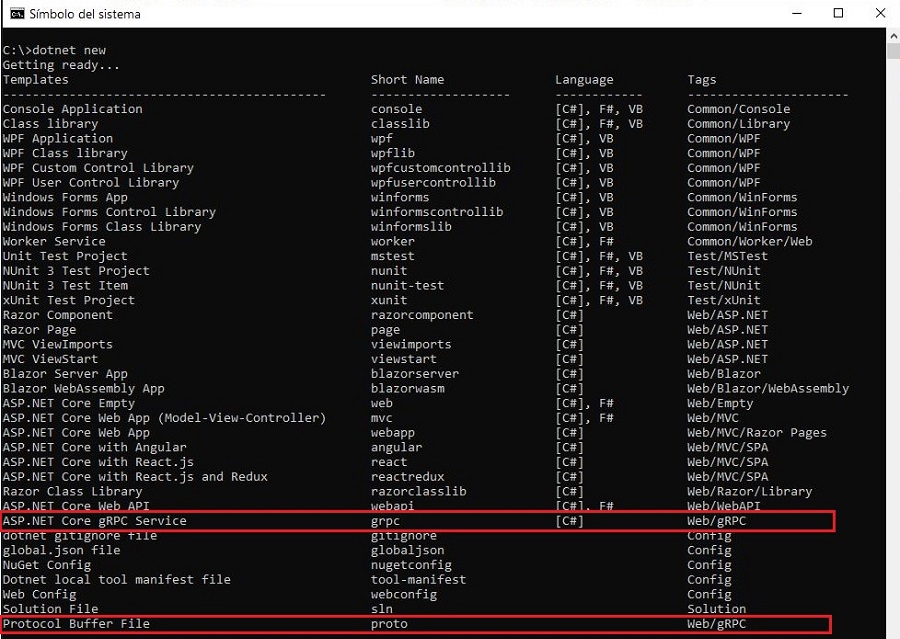The image size is (900, 639).
Task: Minimize the Símbolo del sistema window
Action: coord(797,13)
